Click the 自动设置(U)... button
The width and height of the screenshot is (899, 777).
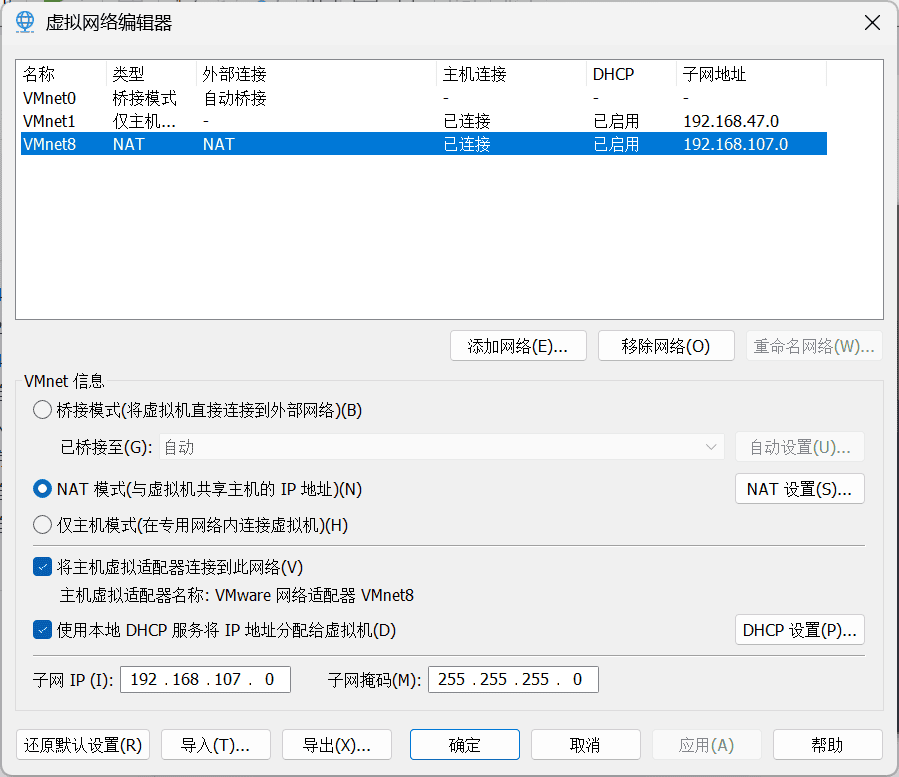tap(800, 447)
